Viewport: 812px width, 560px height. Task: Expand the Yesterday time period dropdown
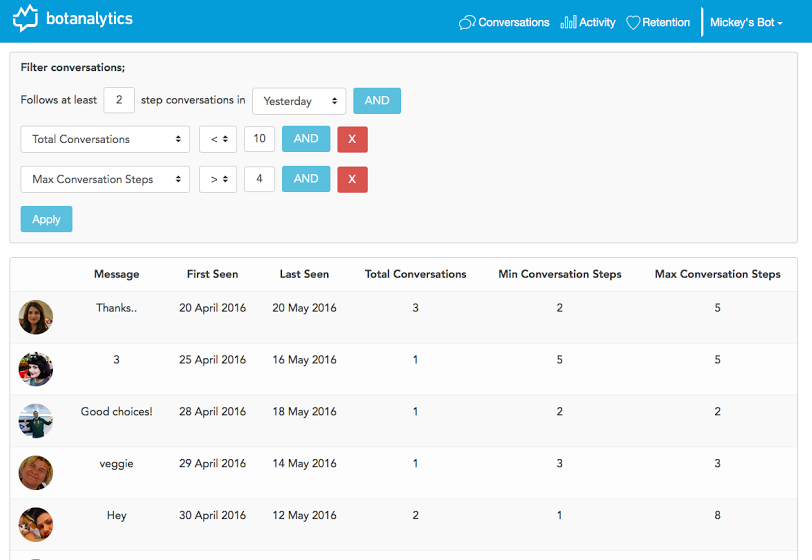[299, 101]
